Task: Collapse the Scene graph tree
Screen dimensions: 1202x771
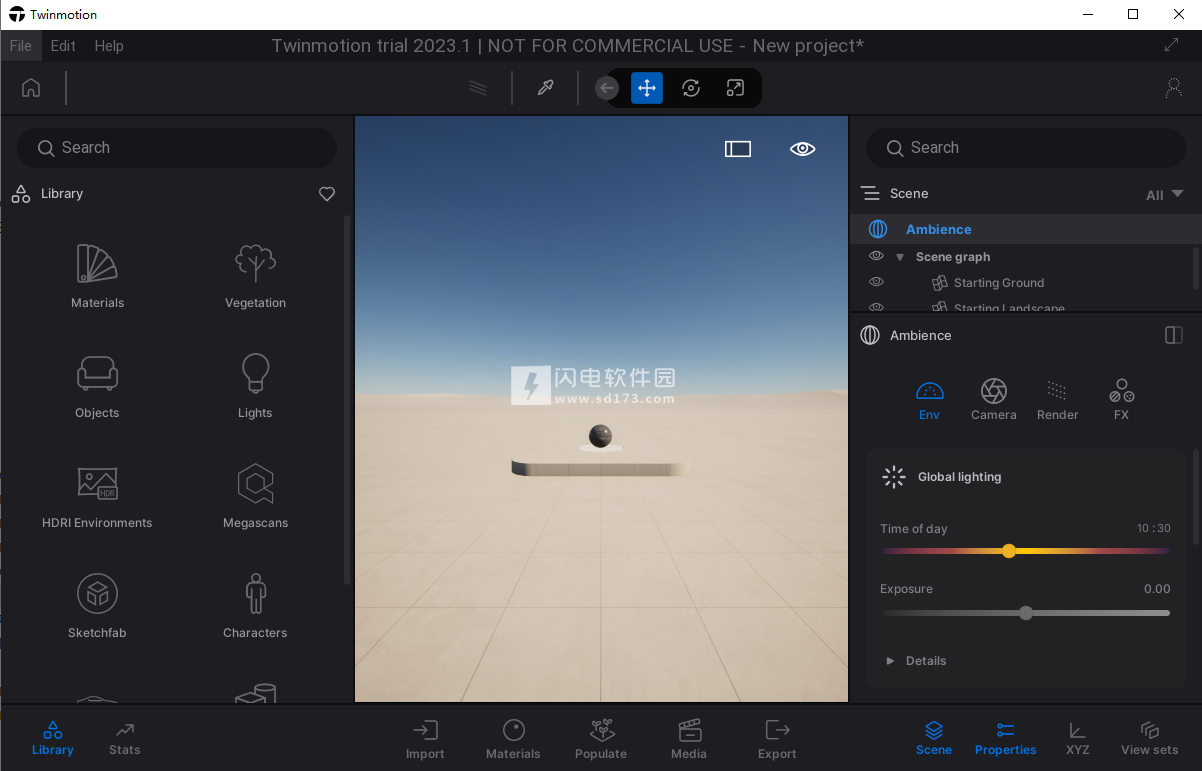Action: click(x=900, y=257)
